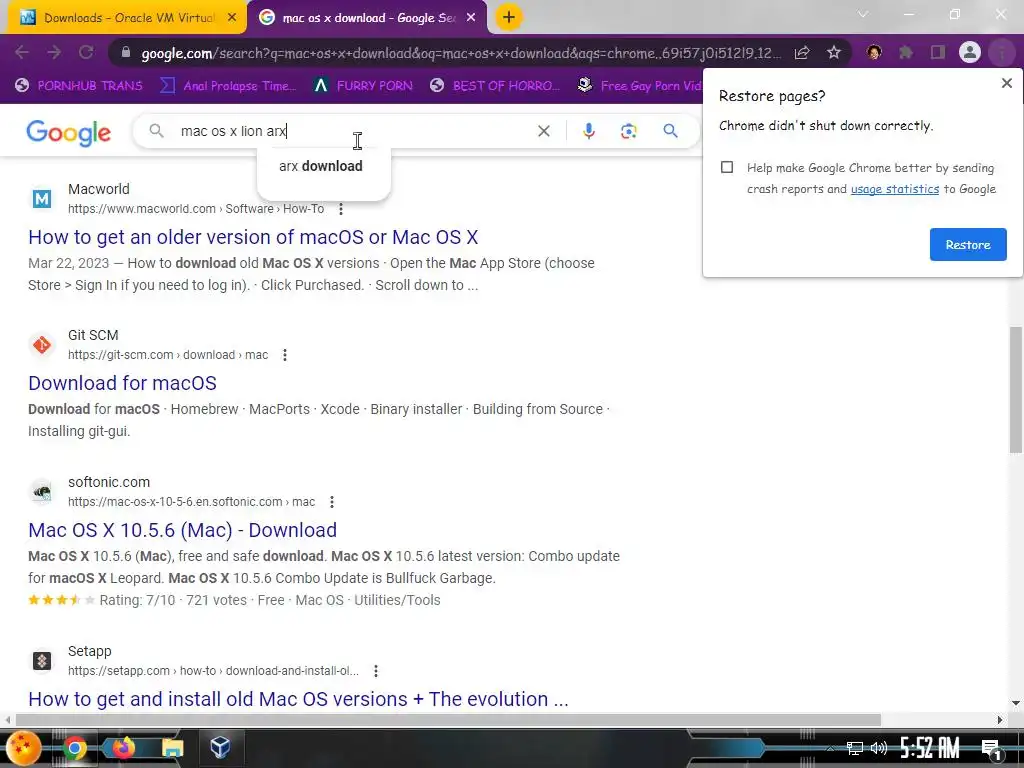Clear the Google search box text
1024x768 pixels.
click(543, 131)
